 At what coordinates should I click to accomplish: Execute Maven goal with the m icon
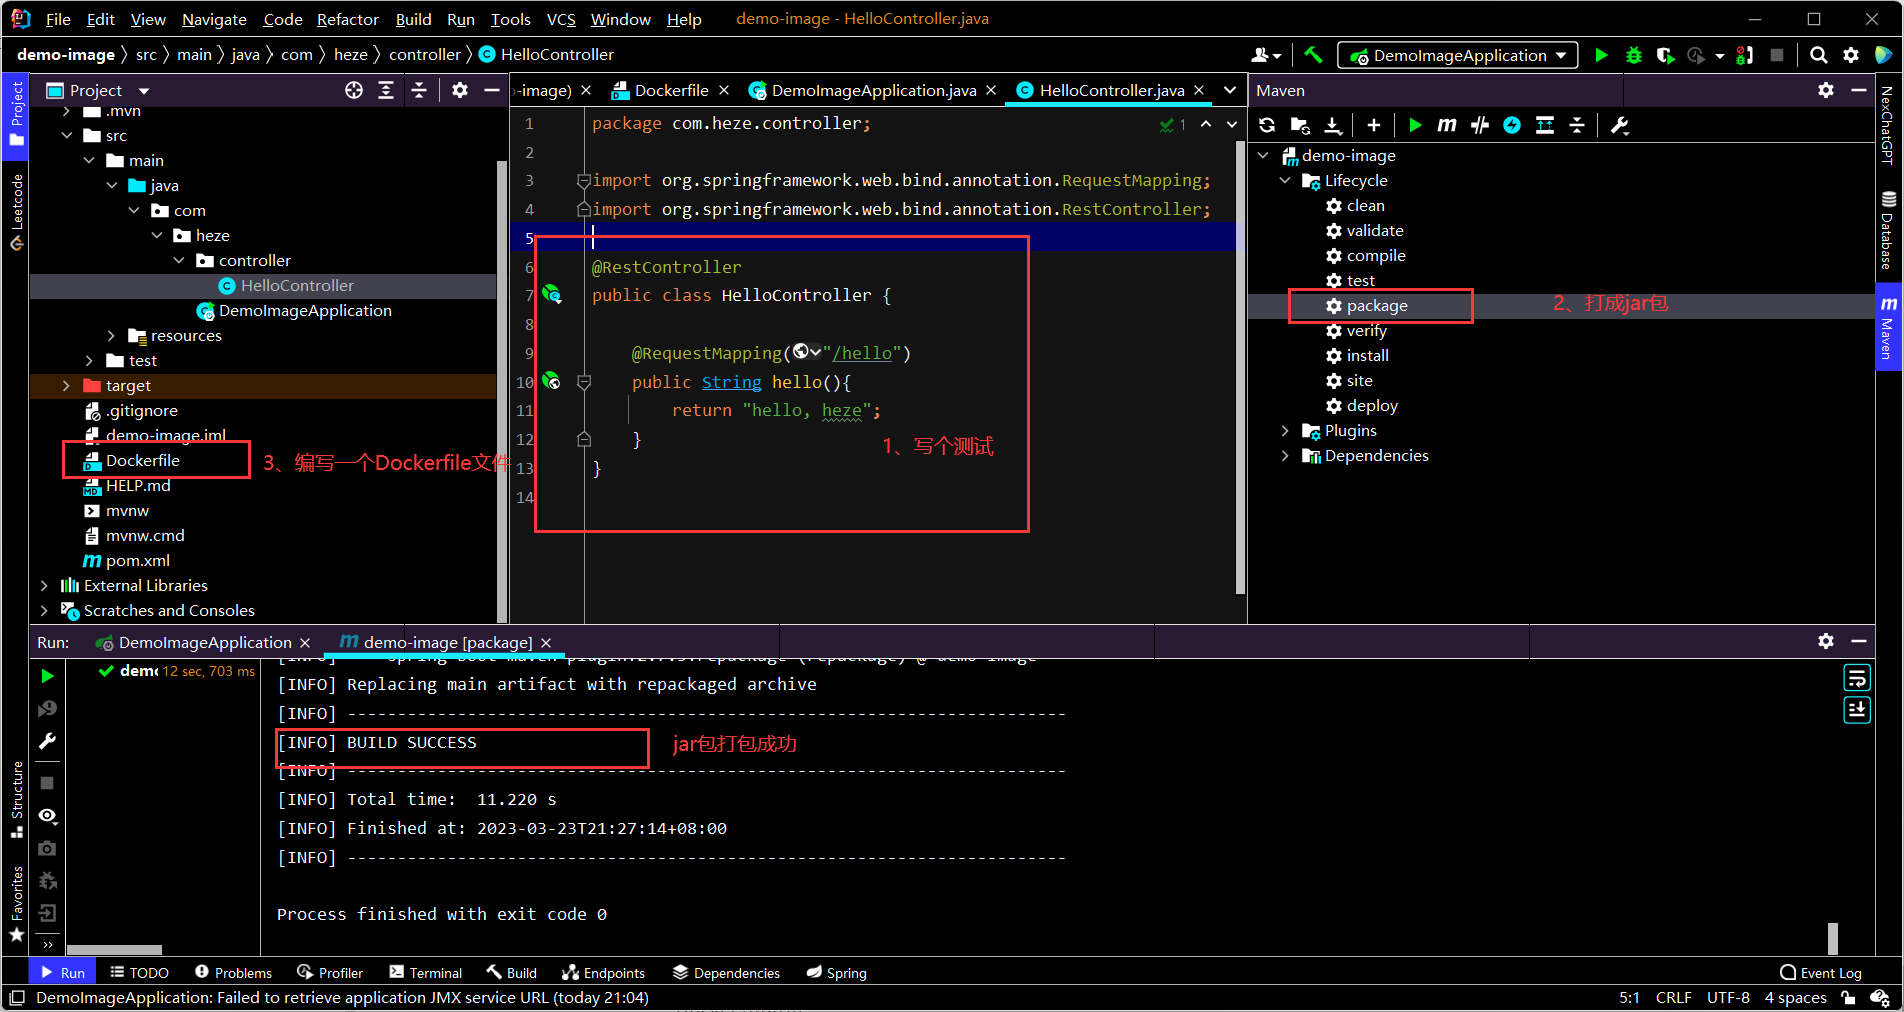click(x=1447, y=125)
